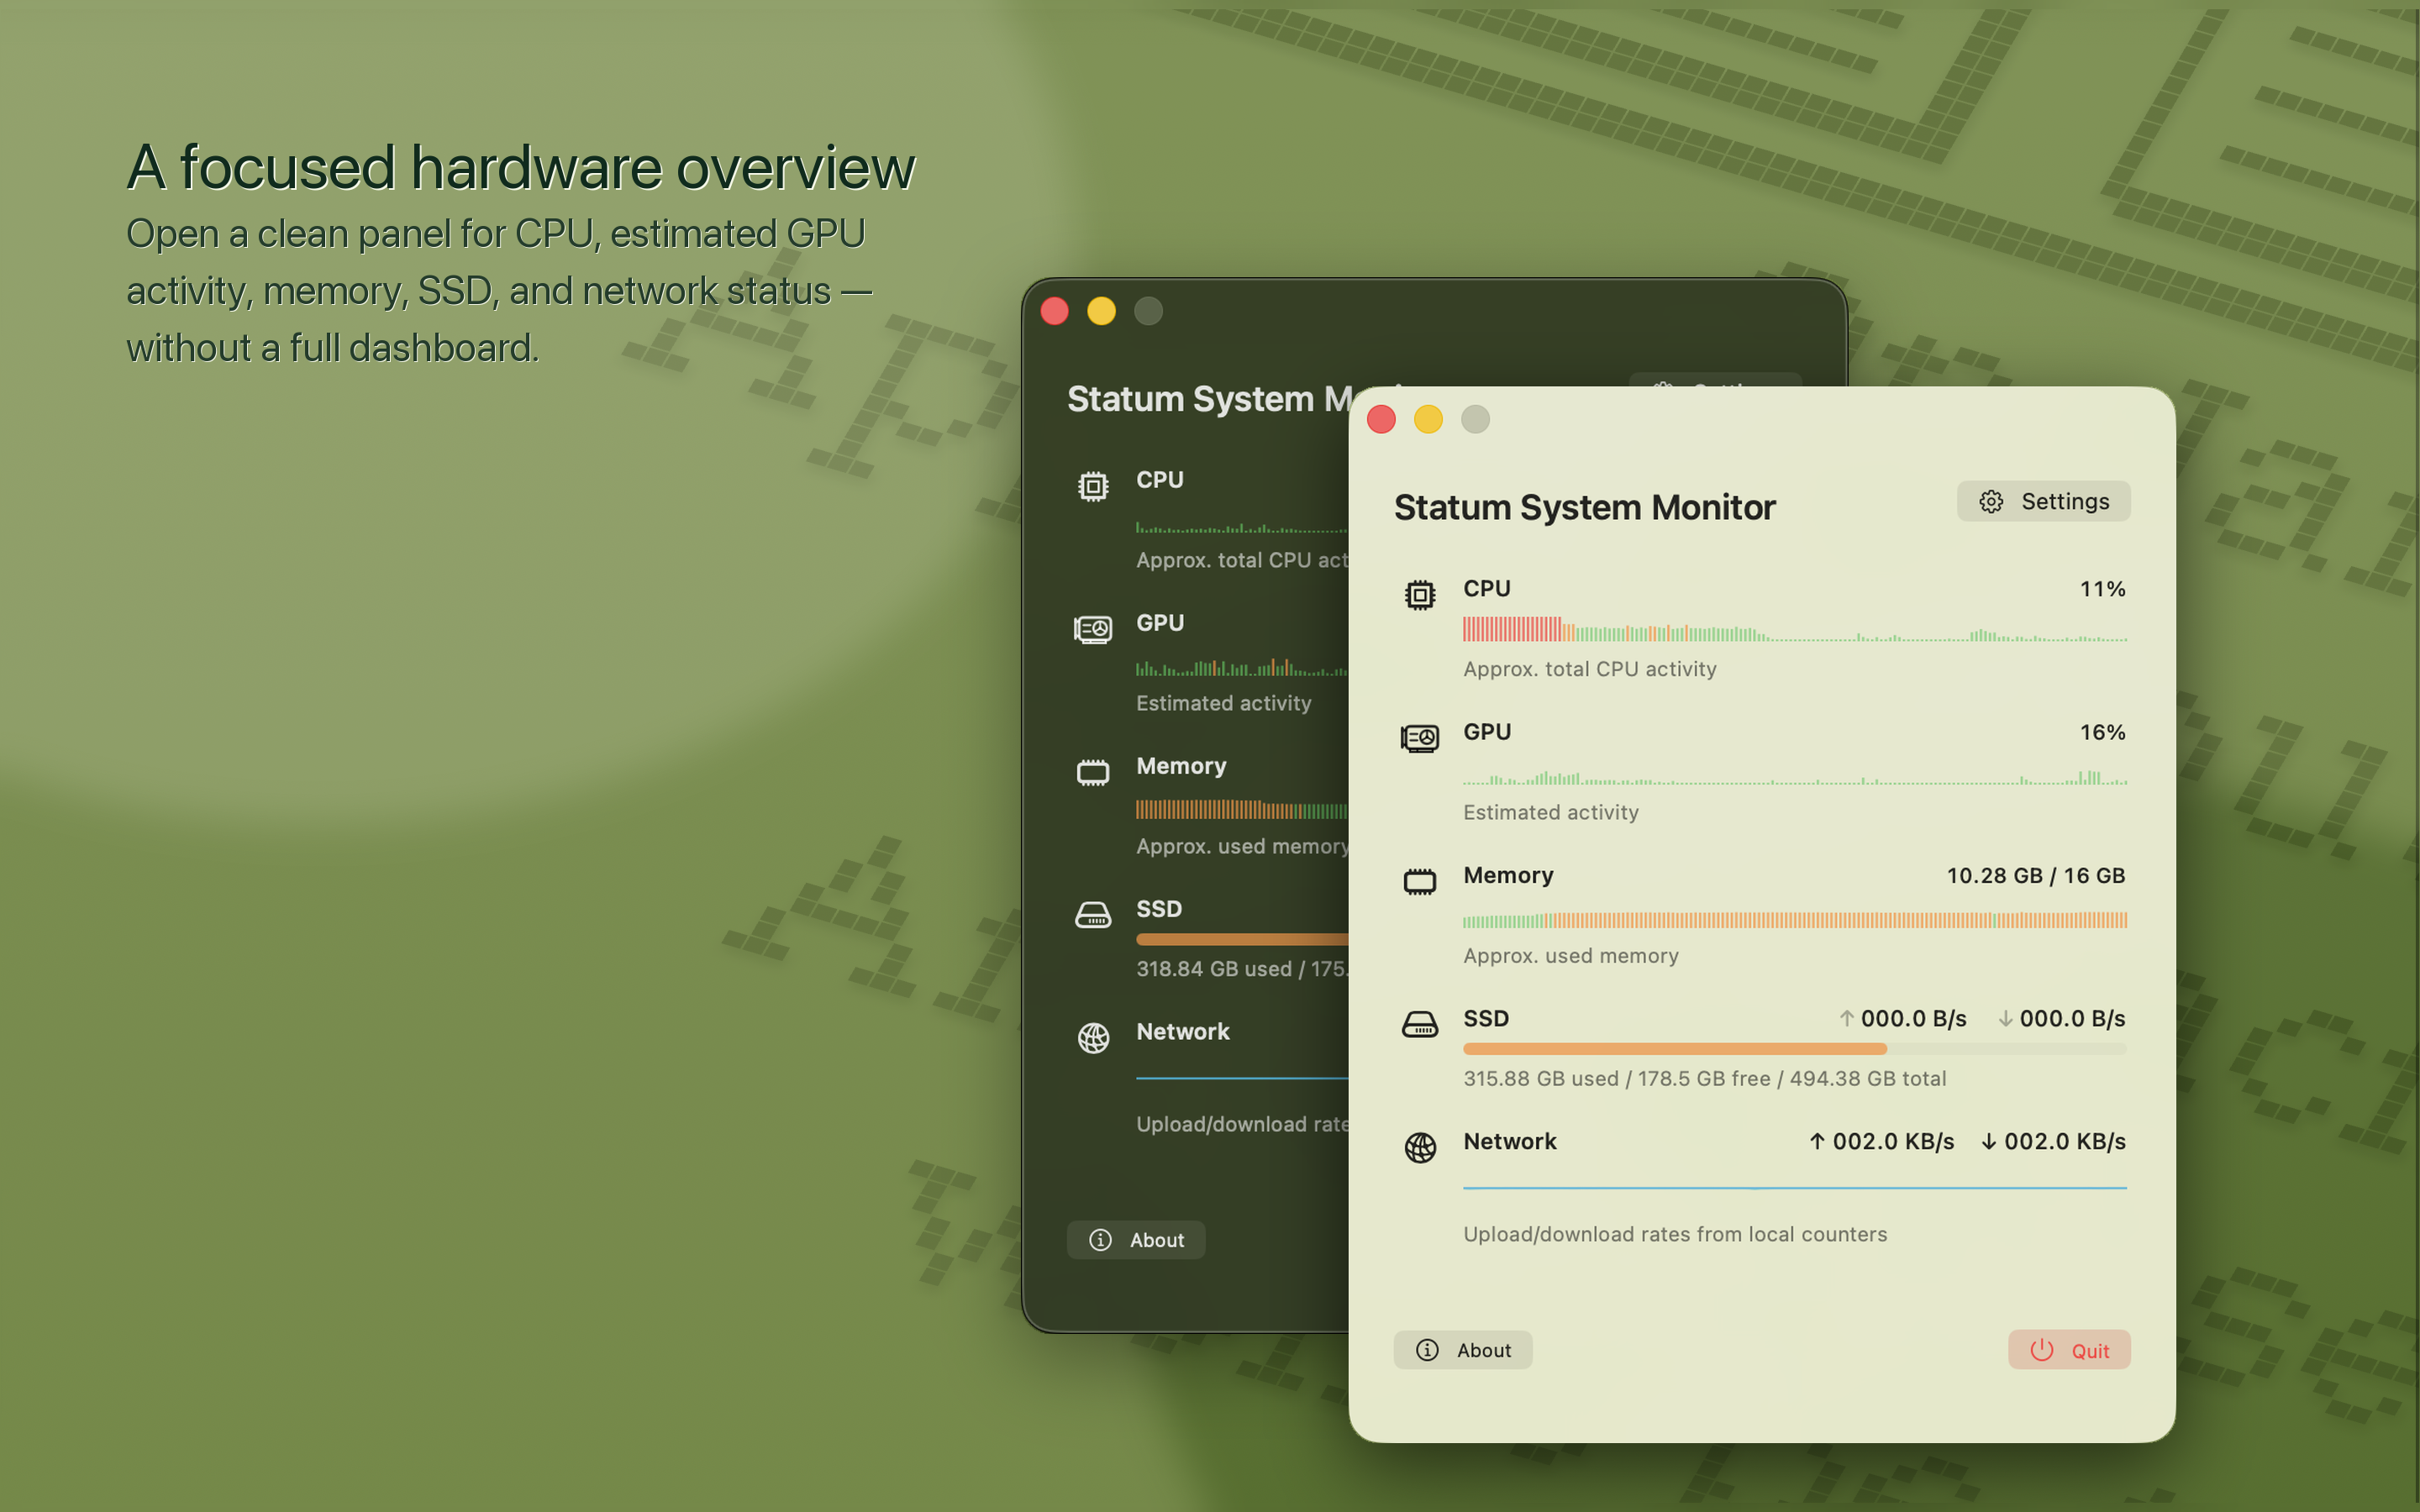Viewport: 2420px width, 1512px height.
Task: Click the SSD usage bar in the dark window
Action: point(1242,940)
